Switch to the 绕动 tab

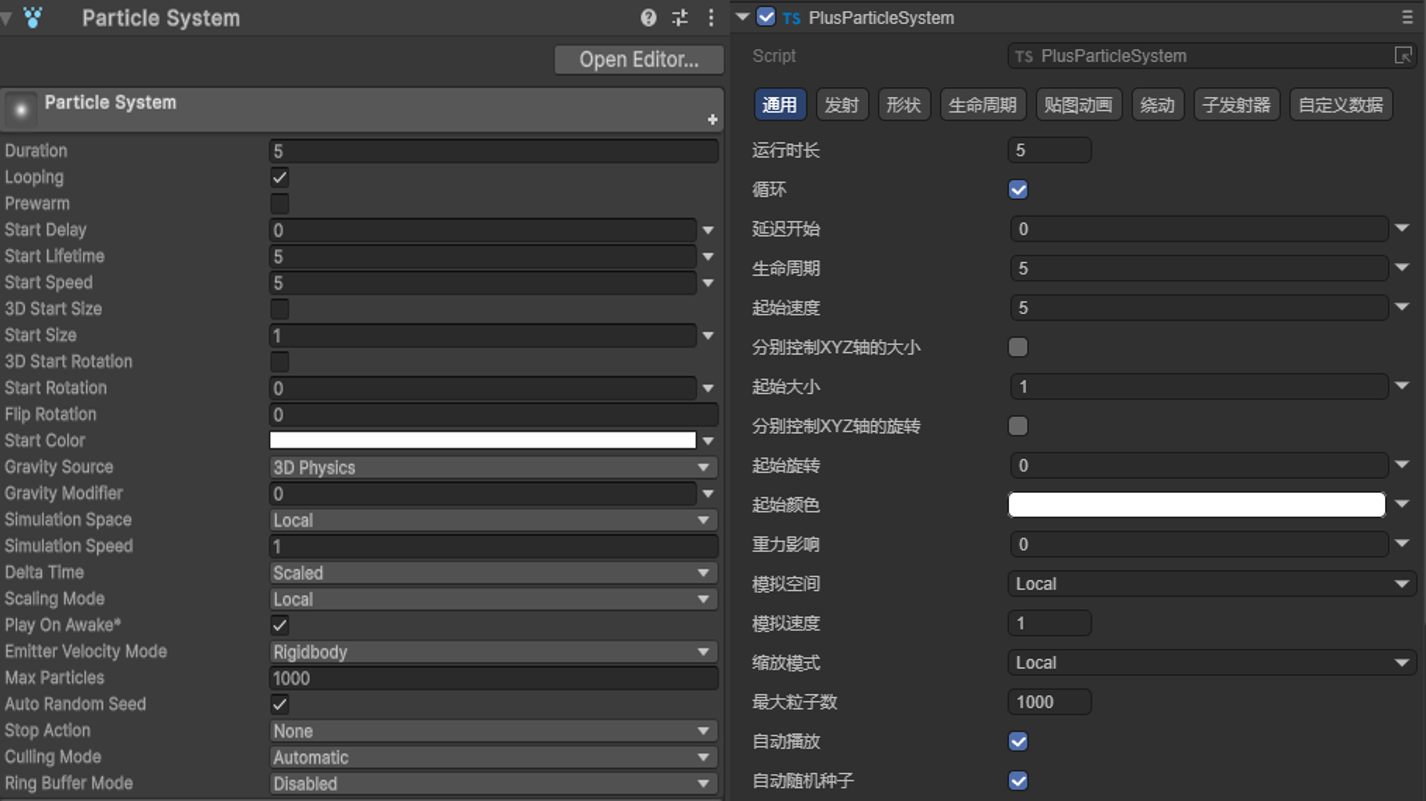tap(1157, 105)
